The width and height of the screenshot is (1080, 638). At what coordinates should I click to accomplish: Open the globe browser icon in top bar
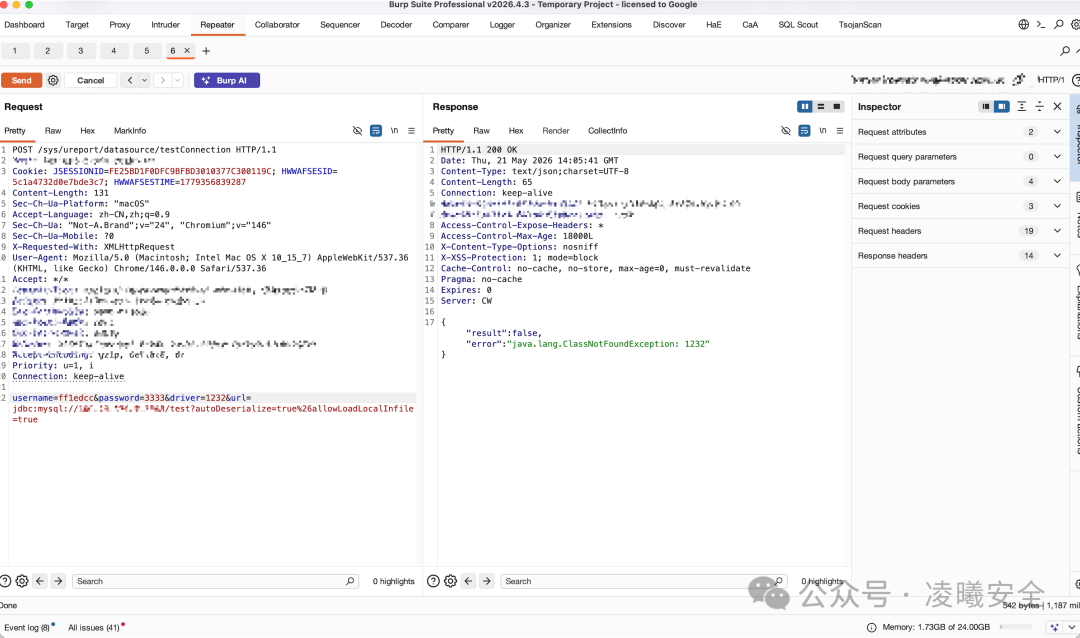(x=1024, y=24)
